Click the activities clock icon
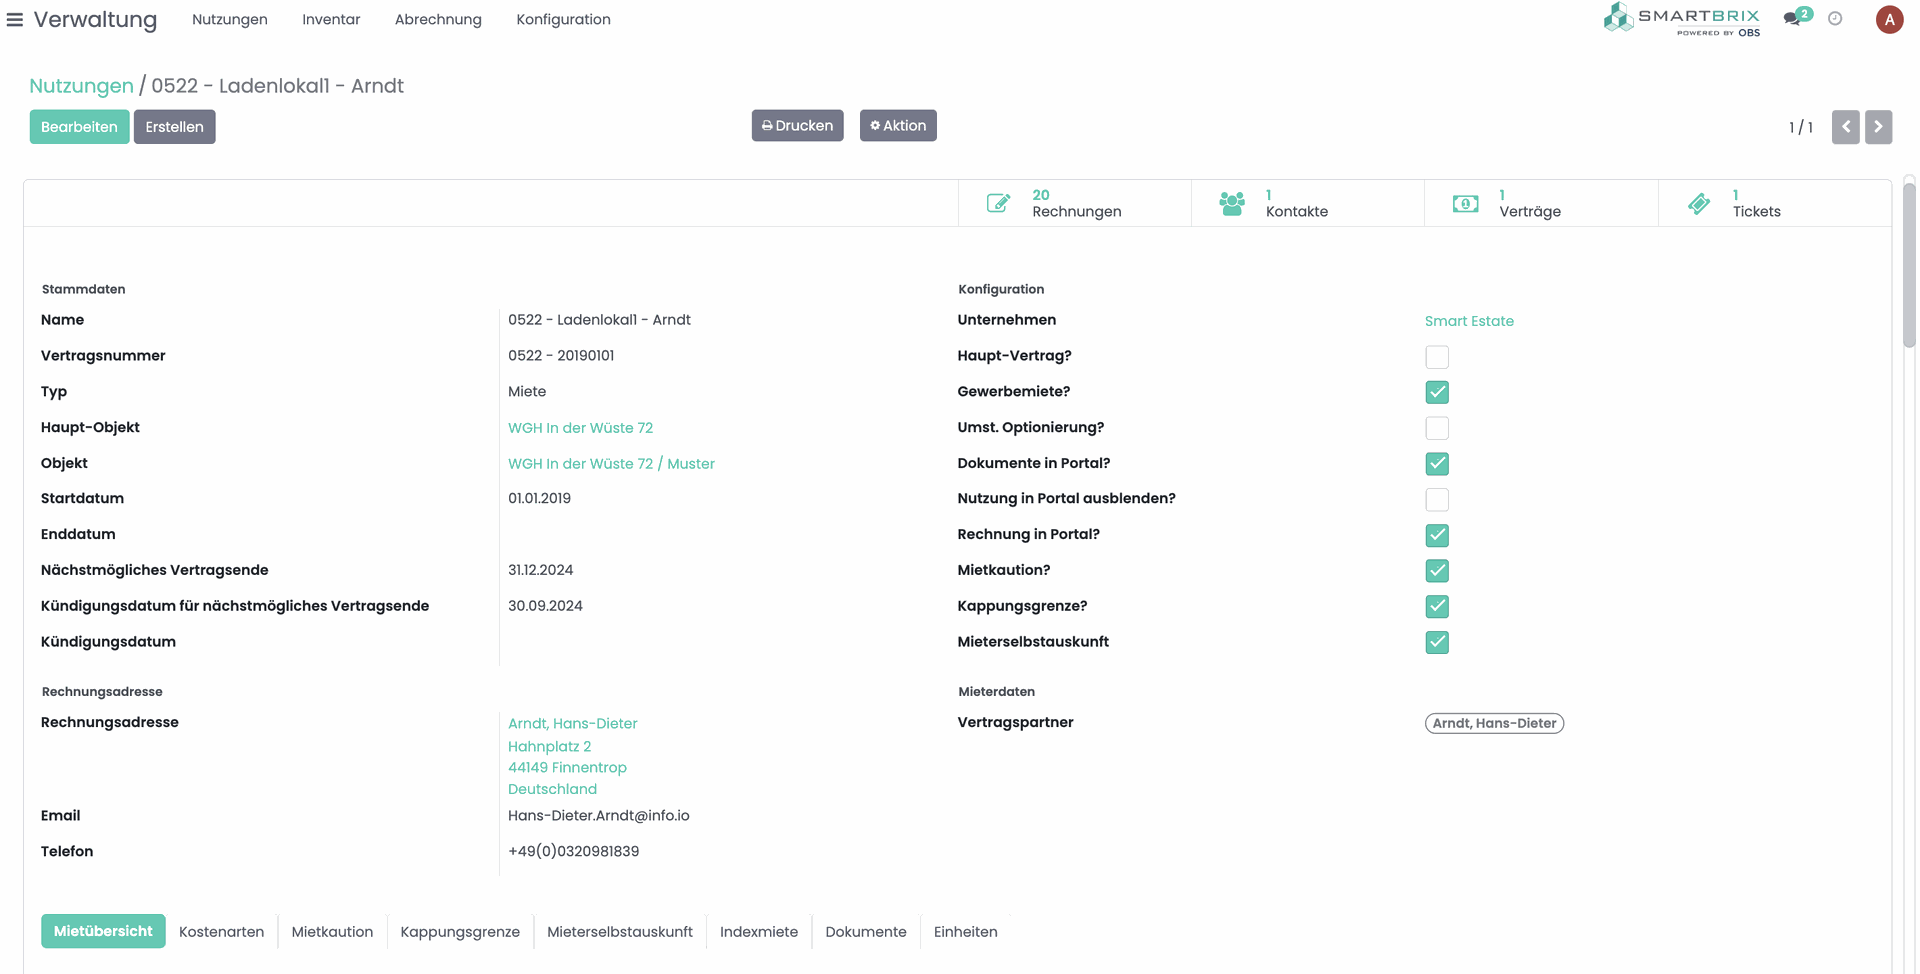The image size is (1920, 974). click(1835, 18)
